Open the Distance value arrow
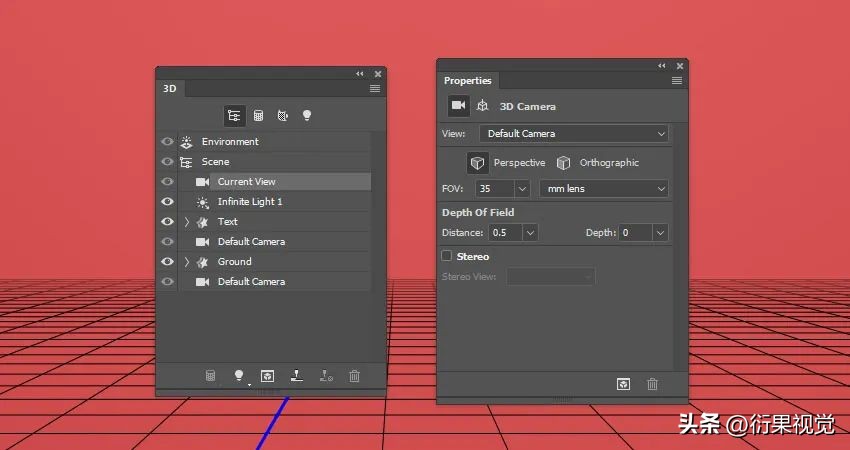The image size is (850, 450). 530,233
